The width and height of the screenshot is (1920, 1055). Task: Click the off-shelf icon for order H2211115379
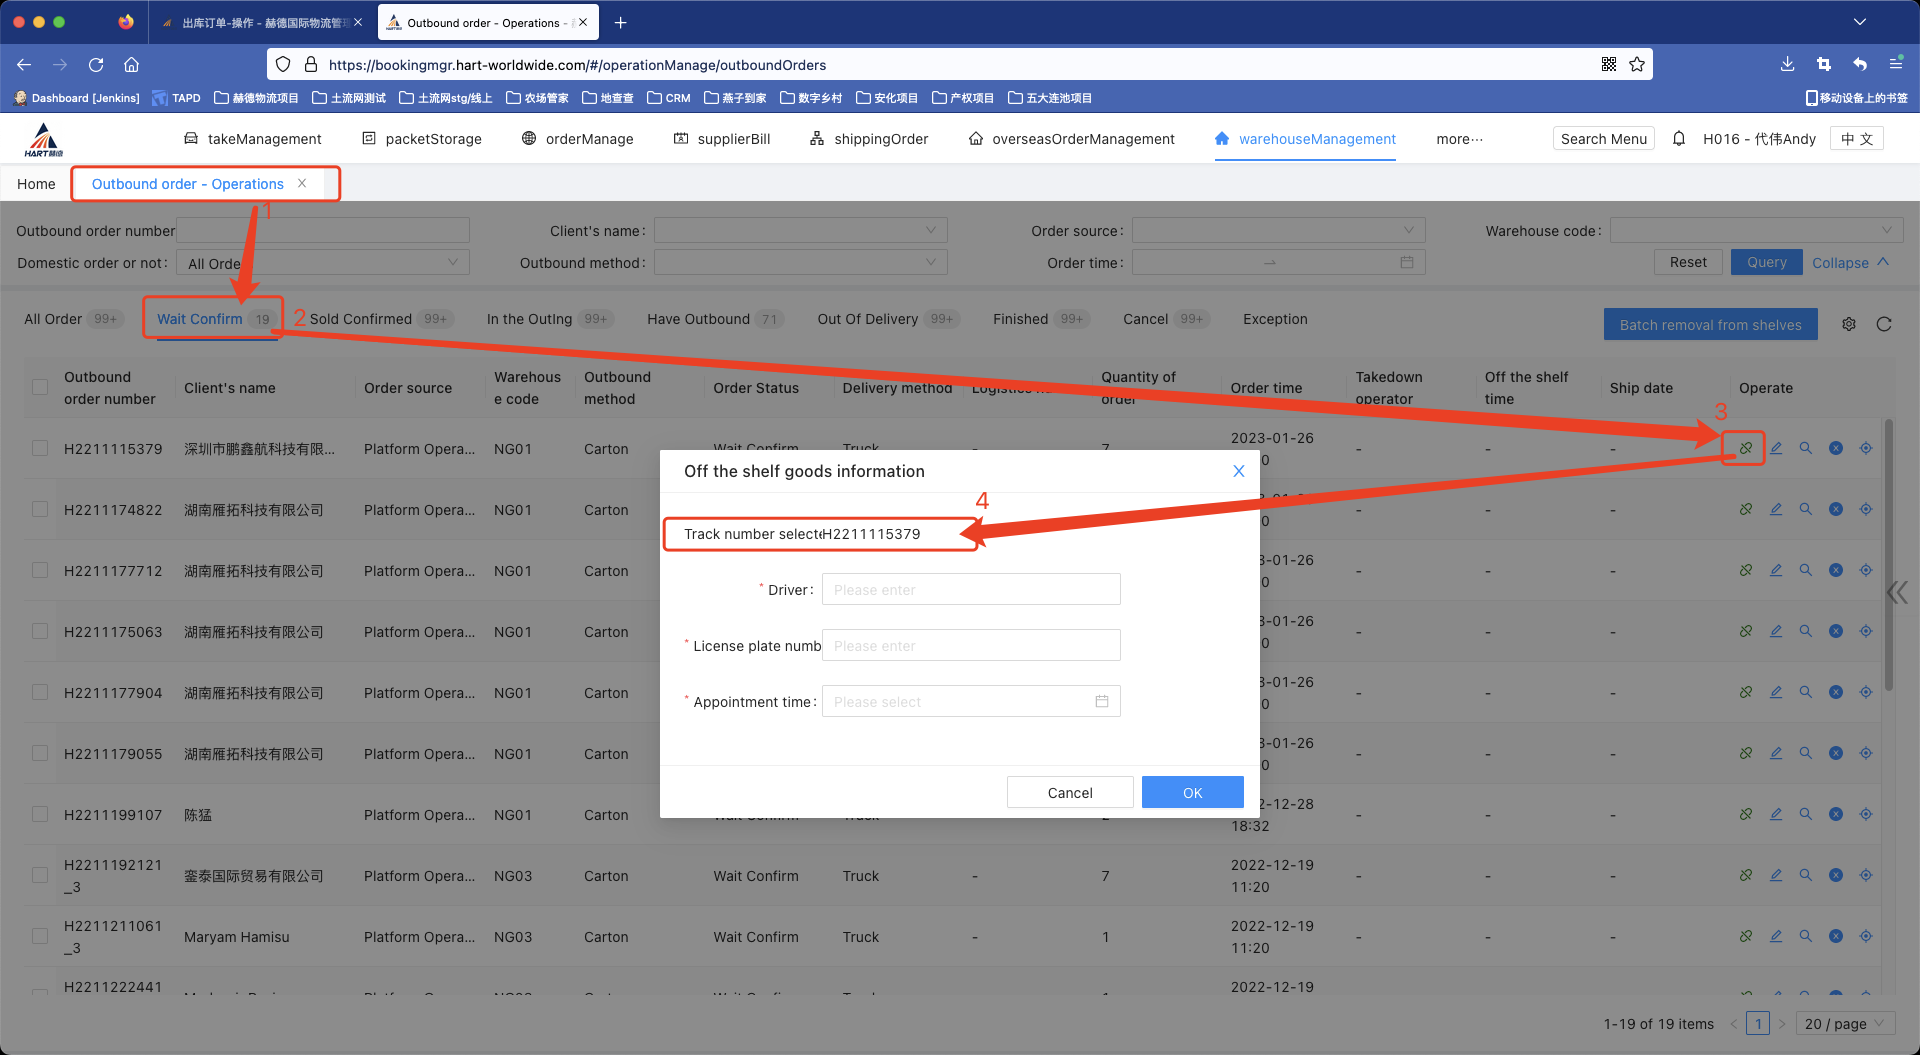point(1745,448)
